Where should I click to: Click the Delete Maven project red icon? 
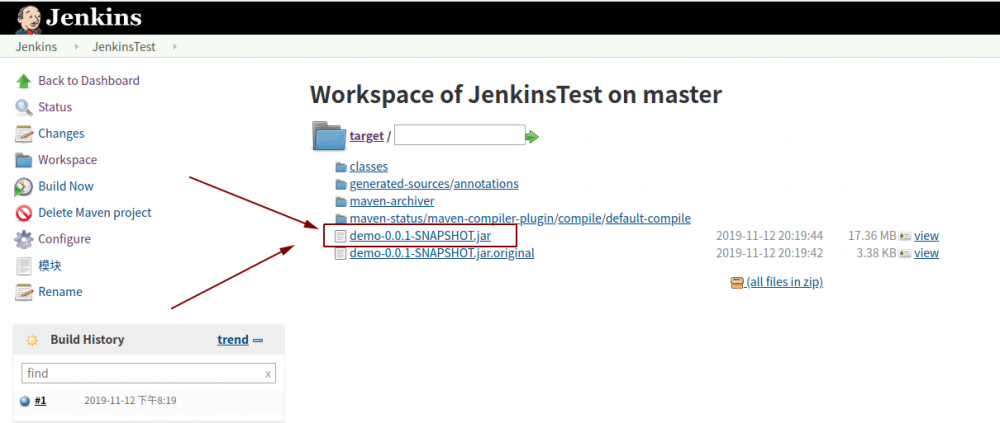24,213
